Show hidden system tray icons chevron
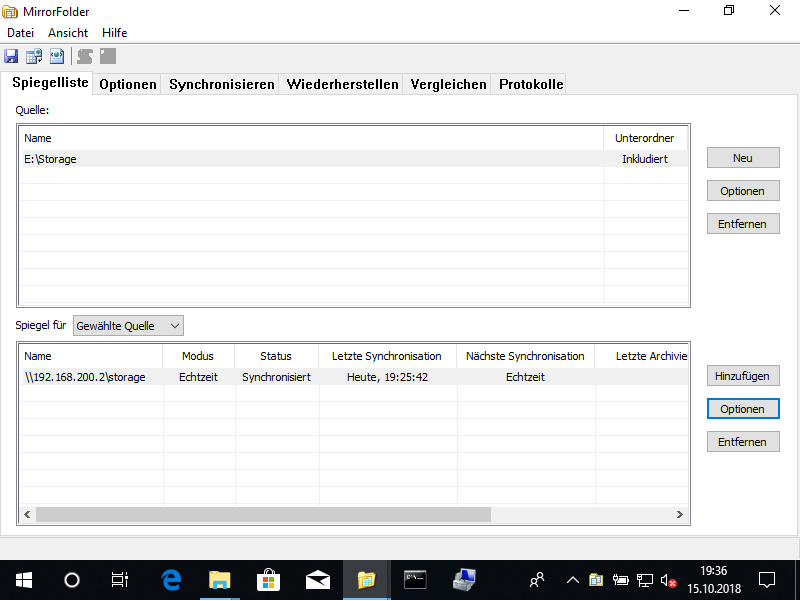Viewport: 800px width, 600px height. coord(573,579)
